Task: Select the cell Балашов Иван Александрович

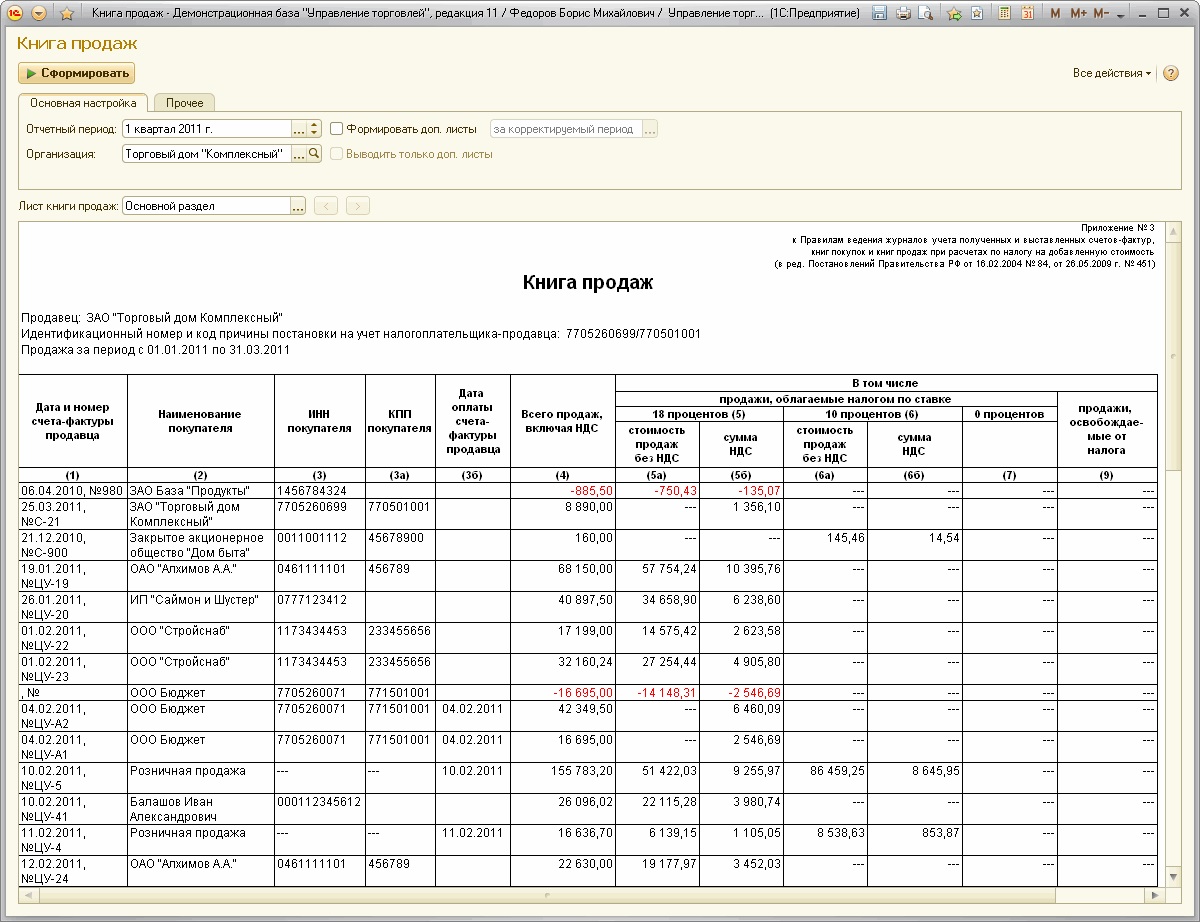Action: (201, 809)
